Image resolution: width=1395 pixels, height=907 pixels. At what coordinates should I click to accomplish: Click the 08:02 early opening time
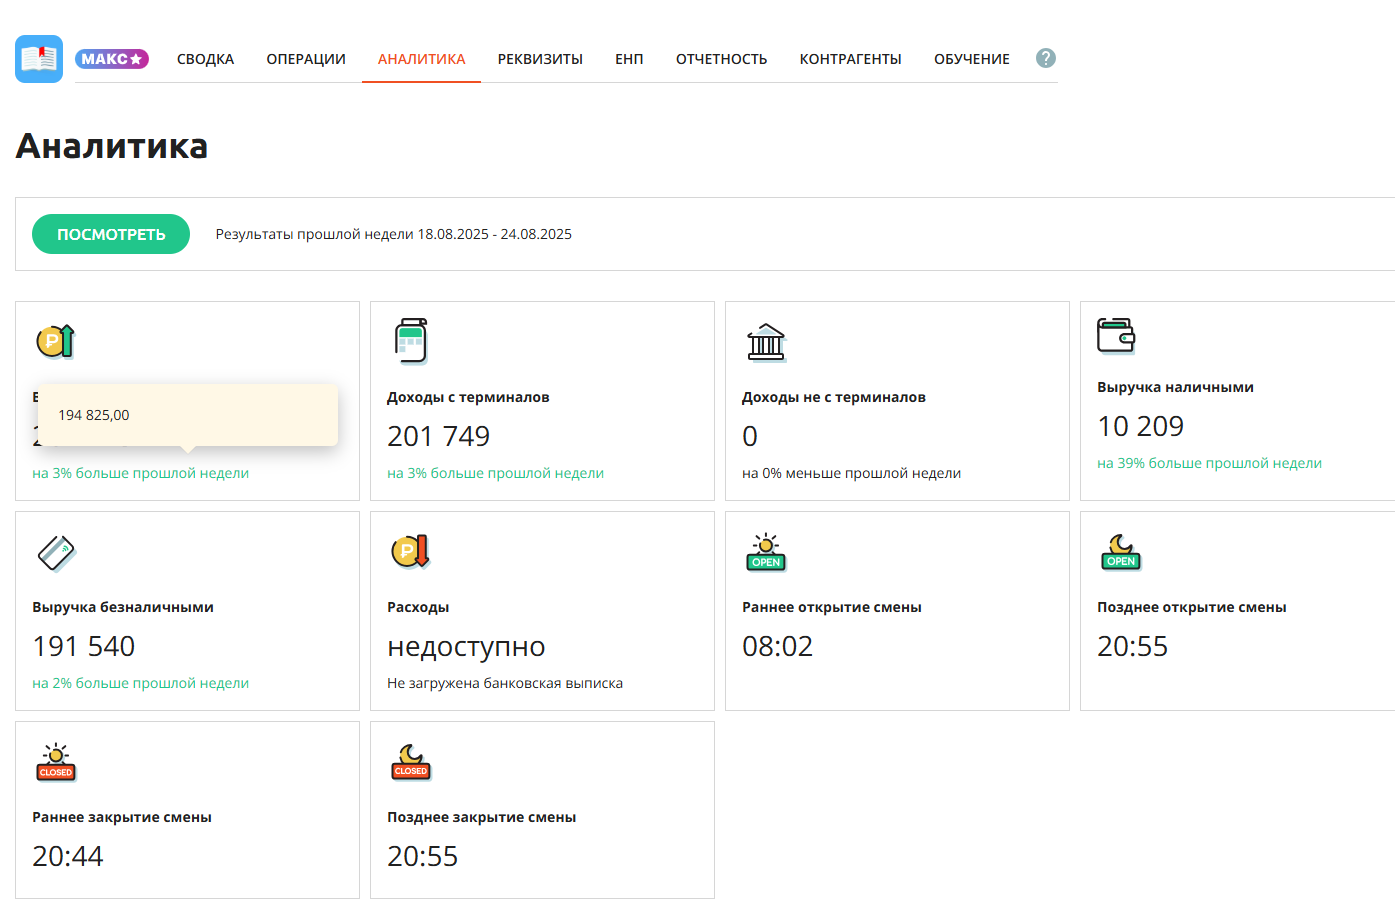pos(777,646)
